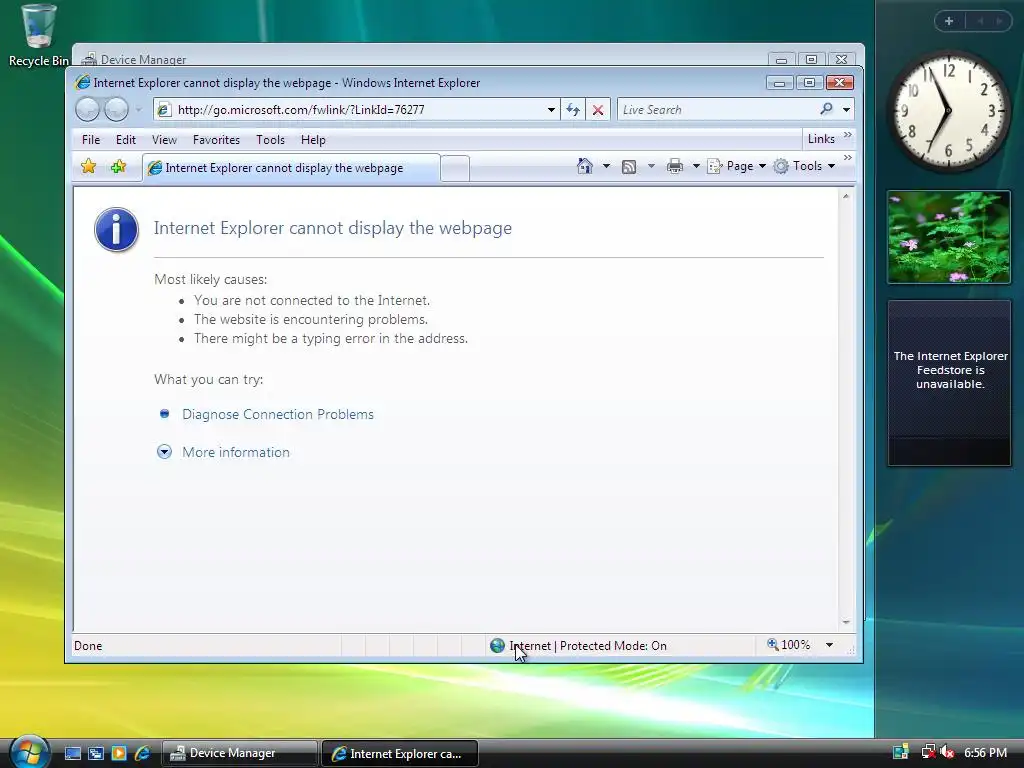Viewport: 1024px width, 768px height.
Task: Click the New Tab button
Action: (455, 168)
